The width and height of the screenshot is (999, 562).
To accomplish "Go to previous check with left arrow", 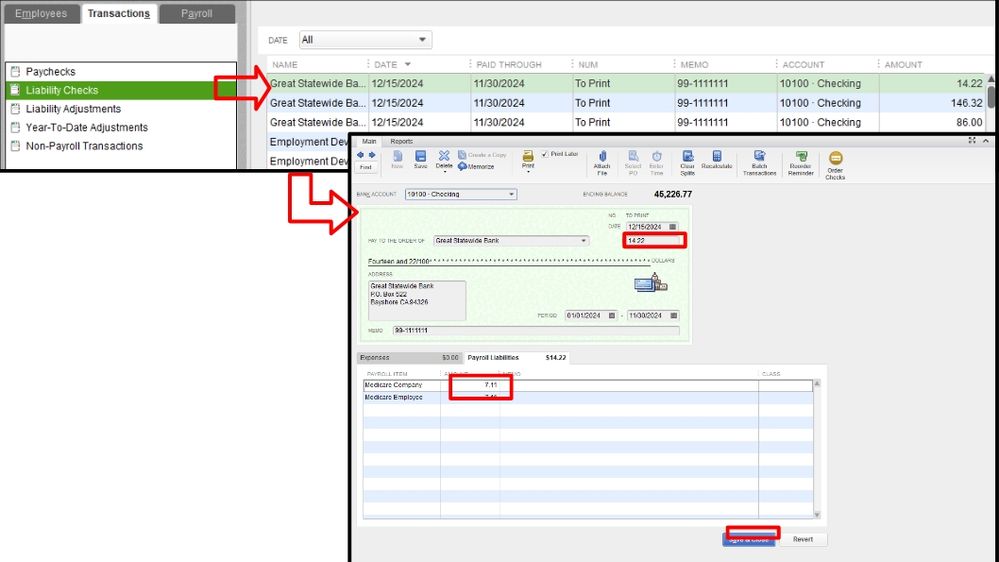I will 361,155.
